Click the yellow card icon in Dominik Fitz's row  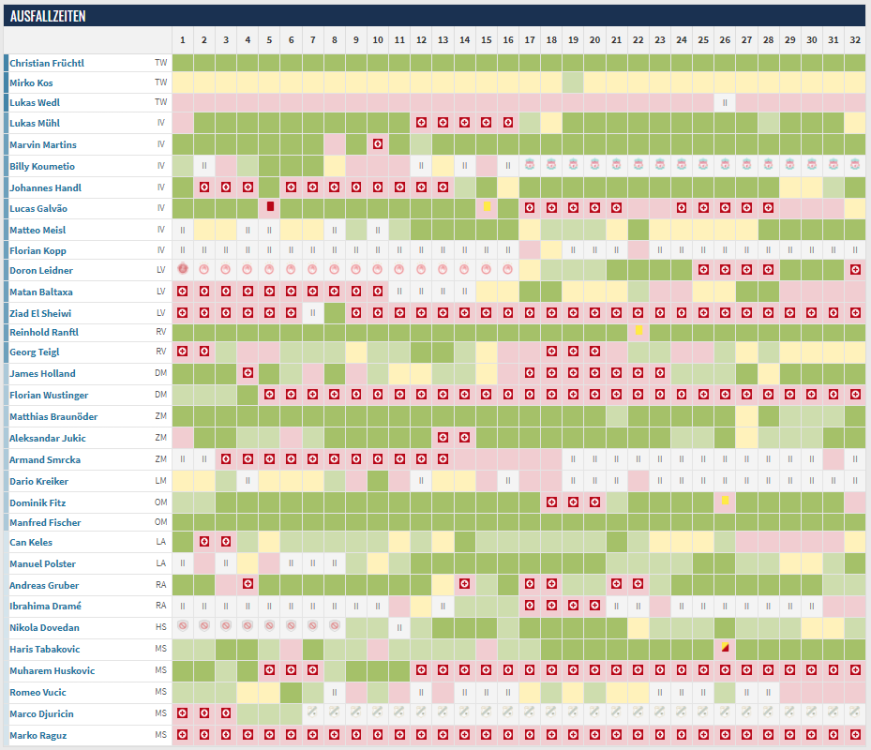coord(725,500)
